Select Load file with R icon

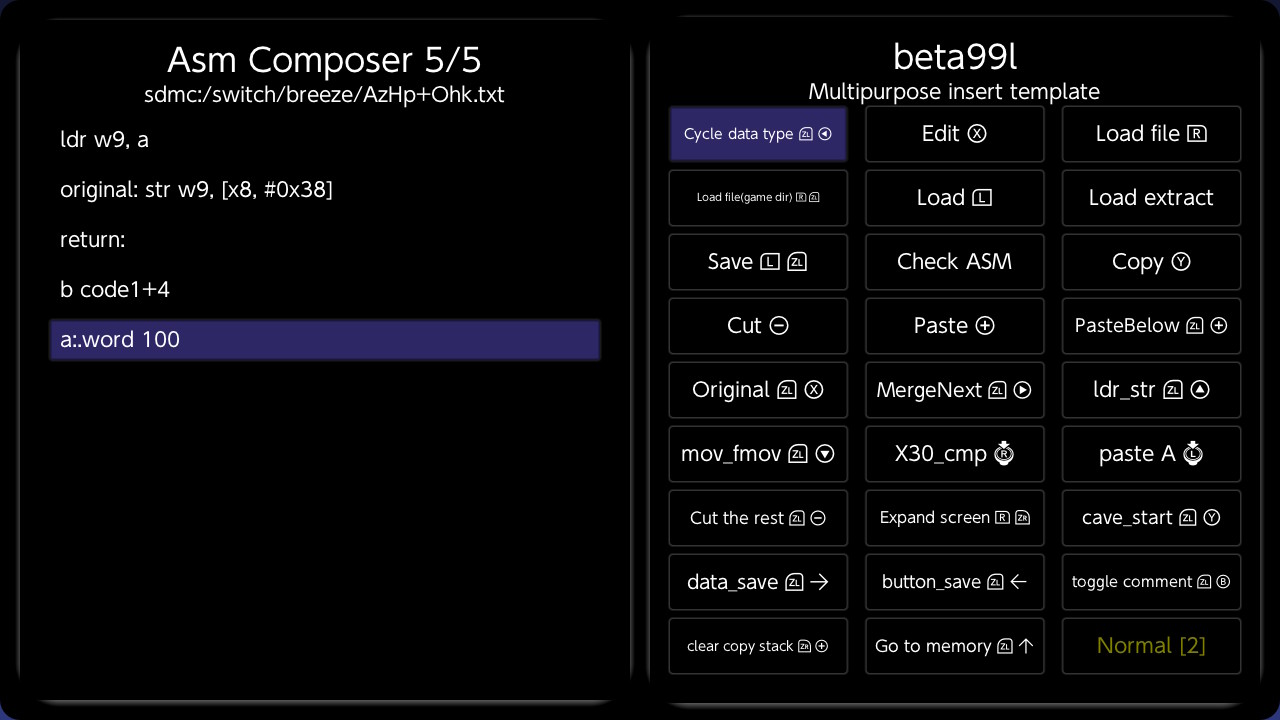[x=1151, y=134]
